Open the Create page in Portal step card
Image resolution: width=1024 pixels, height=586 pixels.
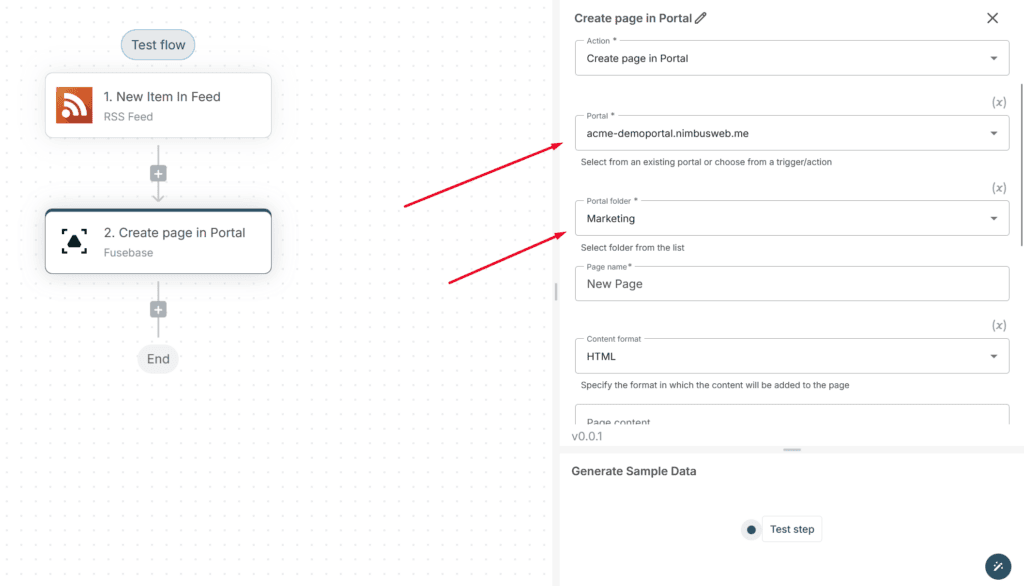[x=158, y=241]
